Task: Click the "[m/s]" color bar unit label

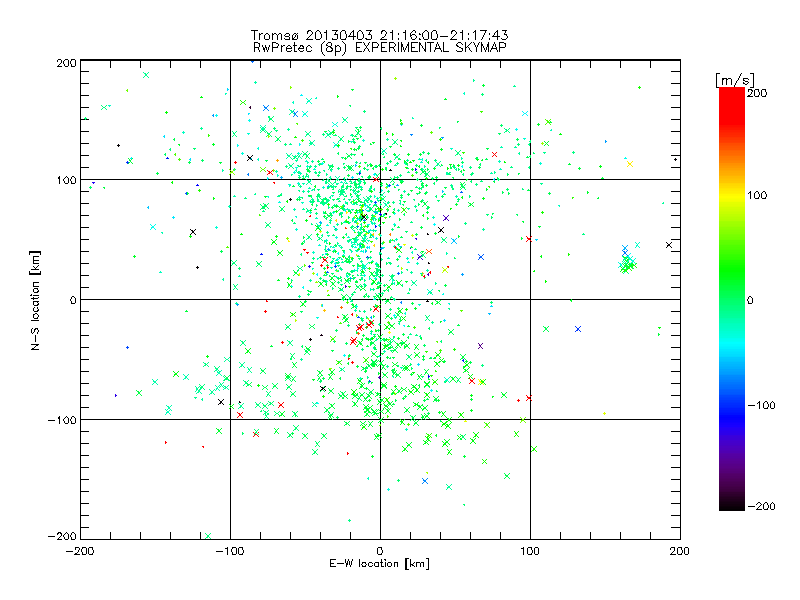Action: click(735, 80)
